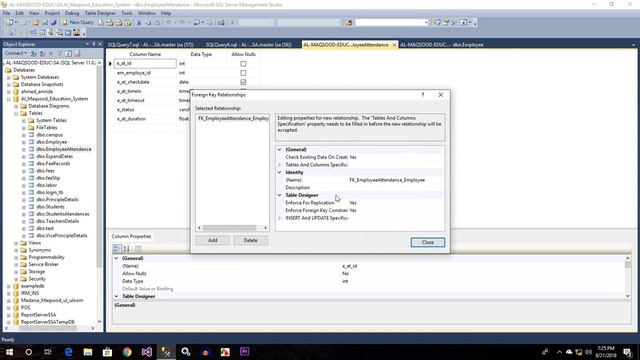Open Microsoft Edge from the taskbar
The width and height of the screenshot is (640, 360).
(x=68, y=352)
